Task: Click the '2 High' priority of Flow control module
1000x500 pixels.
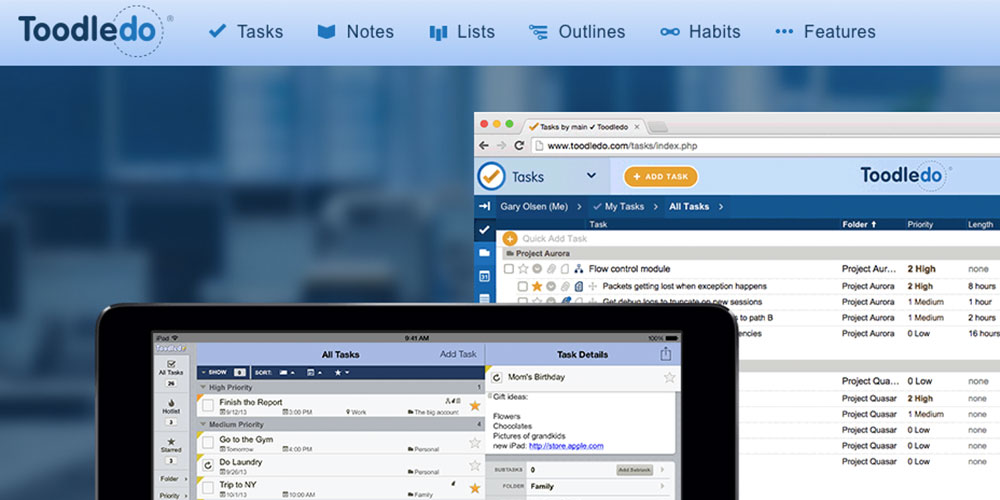Action: coord(920,269)
